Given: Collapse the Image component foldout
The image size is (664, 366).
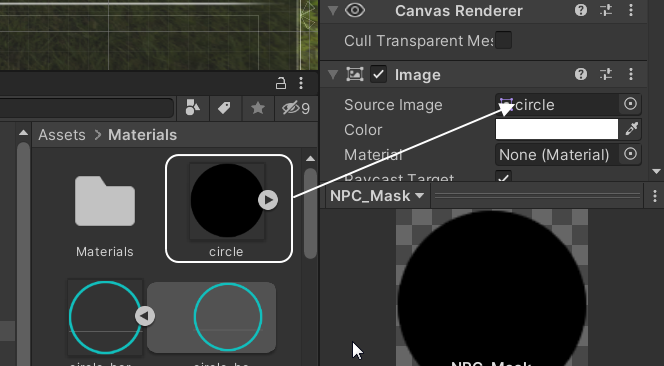Looking at the screenshot, I should tap(333, 75).
